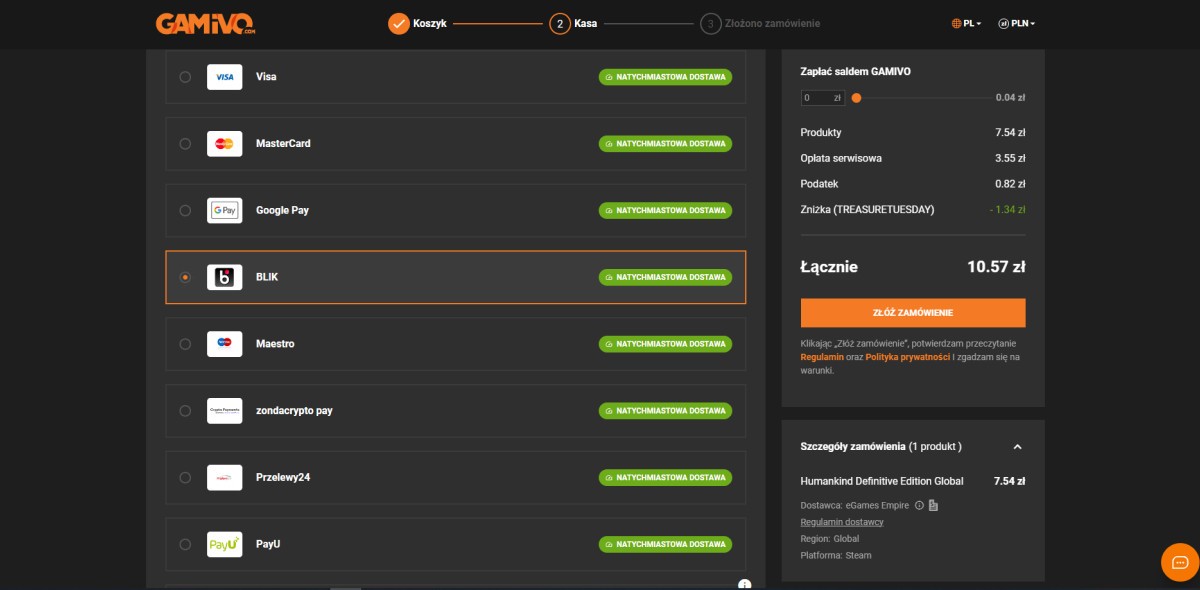Click the Zniżka (TREASURETUESDAY) discount text
The height and width of the screenshot is (590, 1200).
pyautogui.click(x=867, y=210)
